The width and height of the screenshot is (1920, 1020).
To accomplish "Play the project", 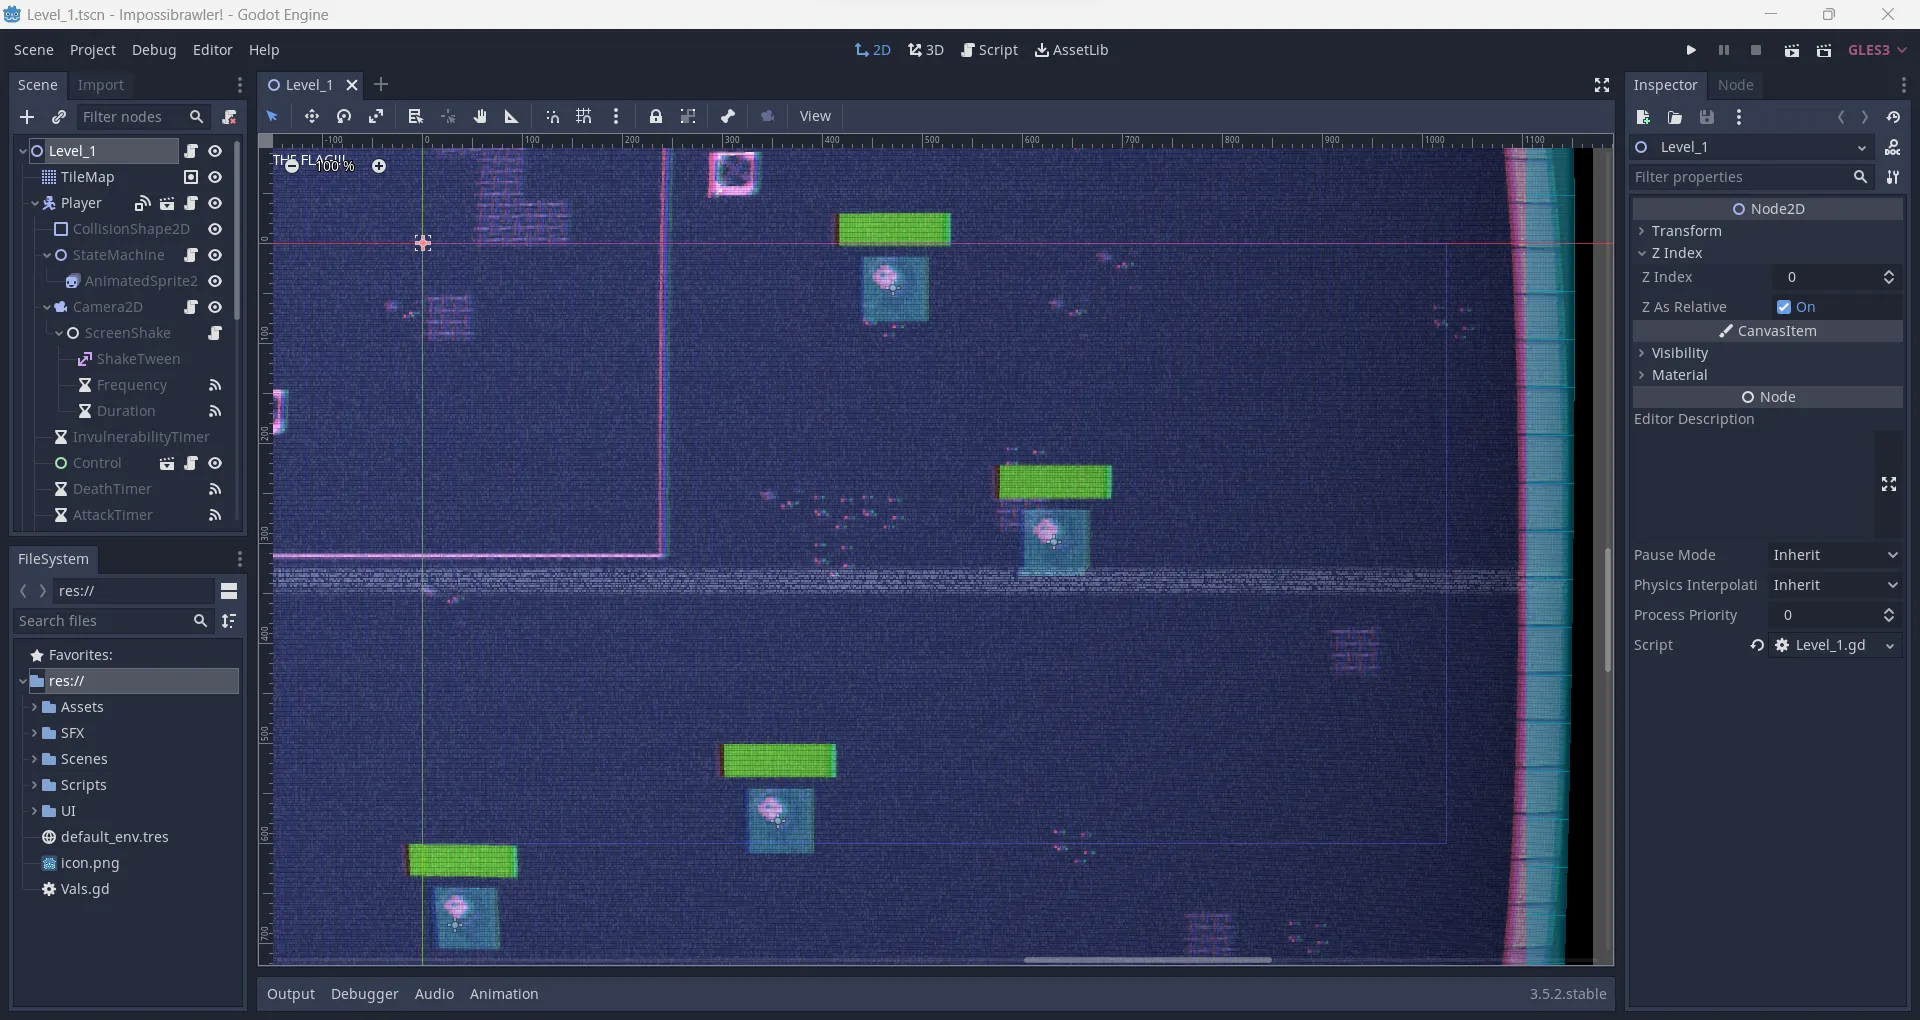I will pos(1691,51).
